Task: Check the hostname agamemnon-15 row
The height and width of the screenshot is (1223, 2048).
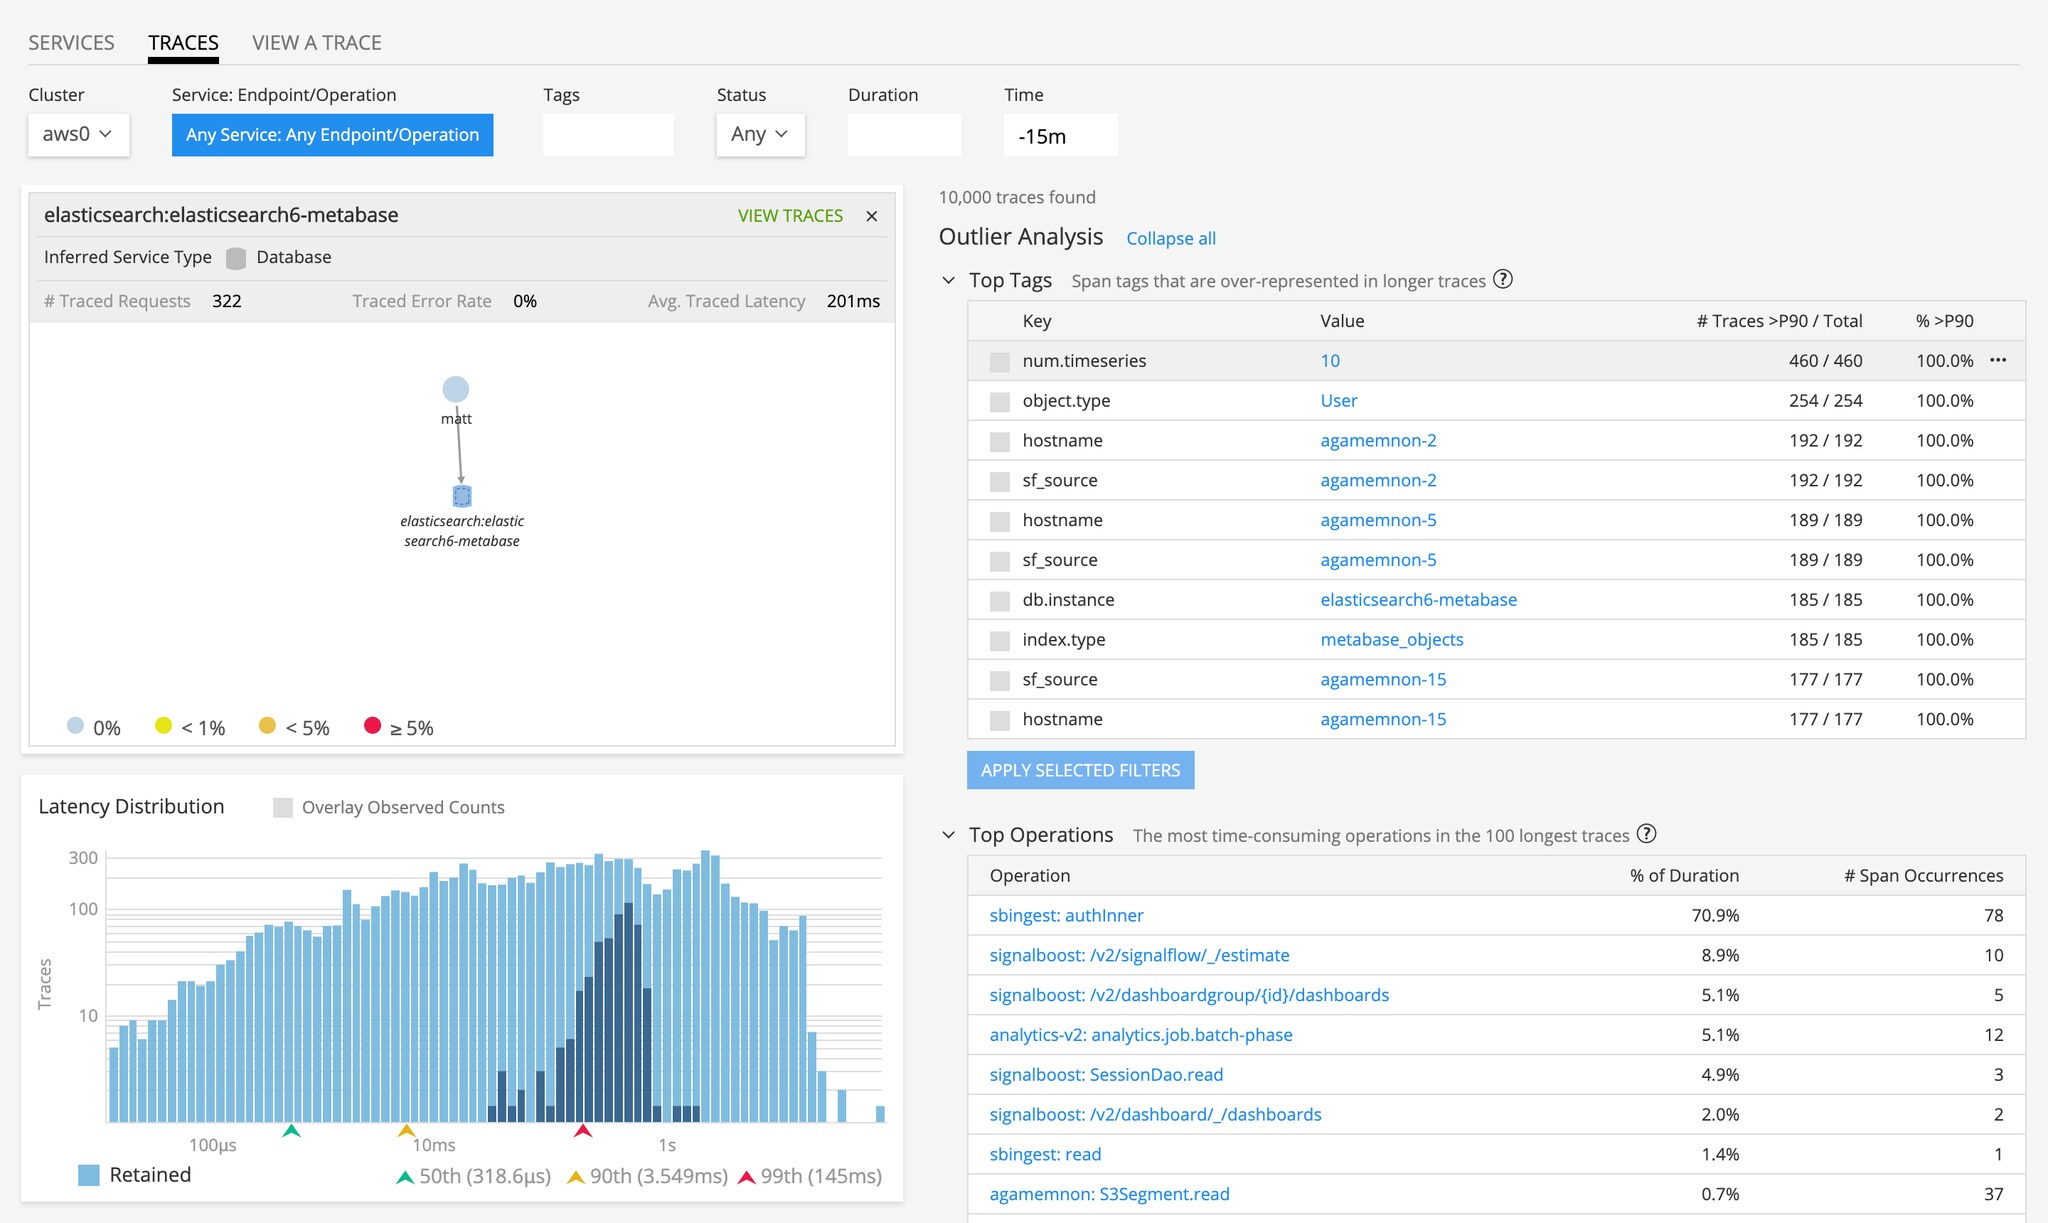Action: pos(999,720)
